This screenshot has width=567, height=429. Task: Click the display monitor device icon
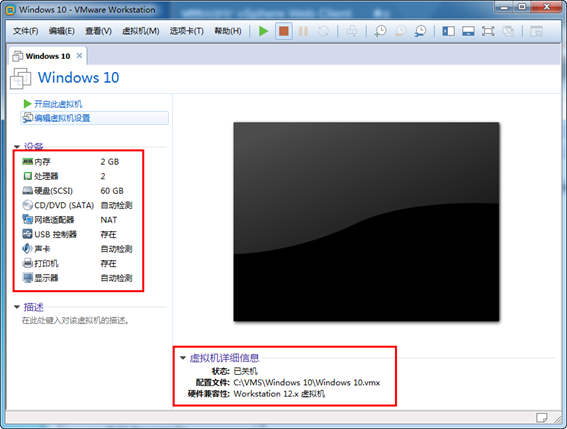pyautogui.click(x=27, y=278)
